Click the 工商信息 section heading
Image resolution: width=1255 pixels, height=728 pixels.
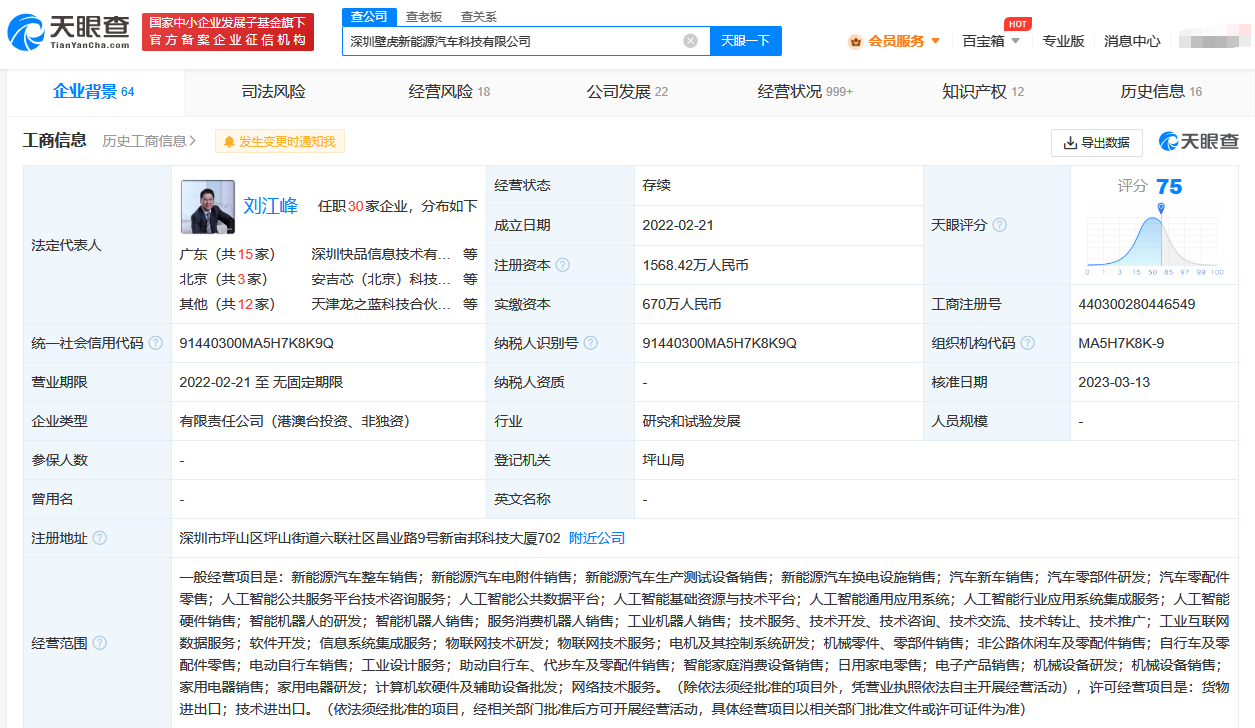55,141
